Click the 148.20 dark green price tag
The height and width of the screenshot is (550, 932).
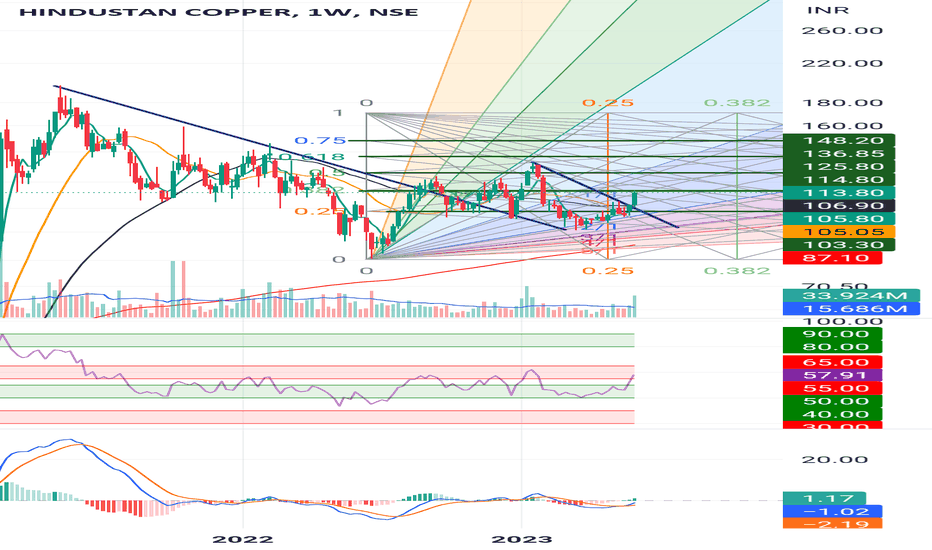839,141
